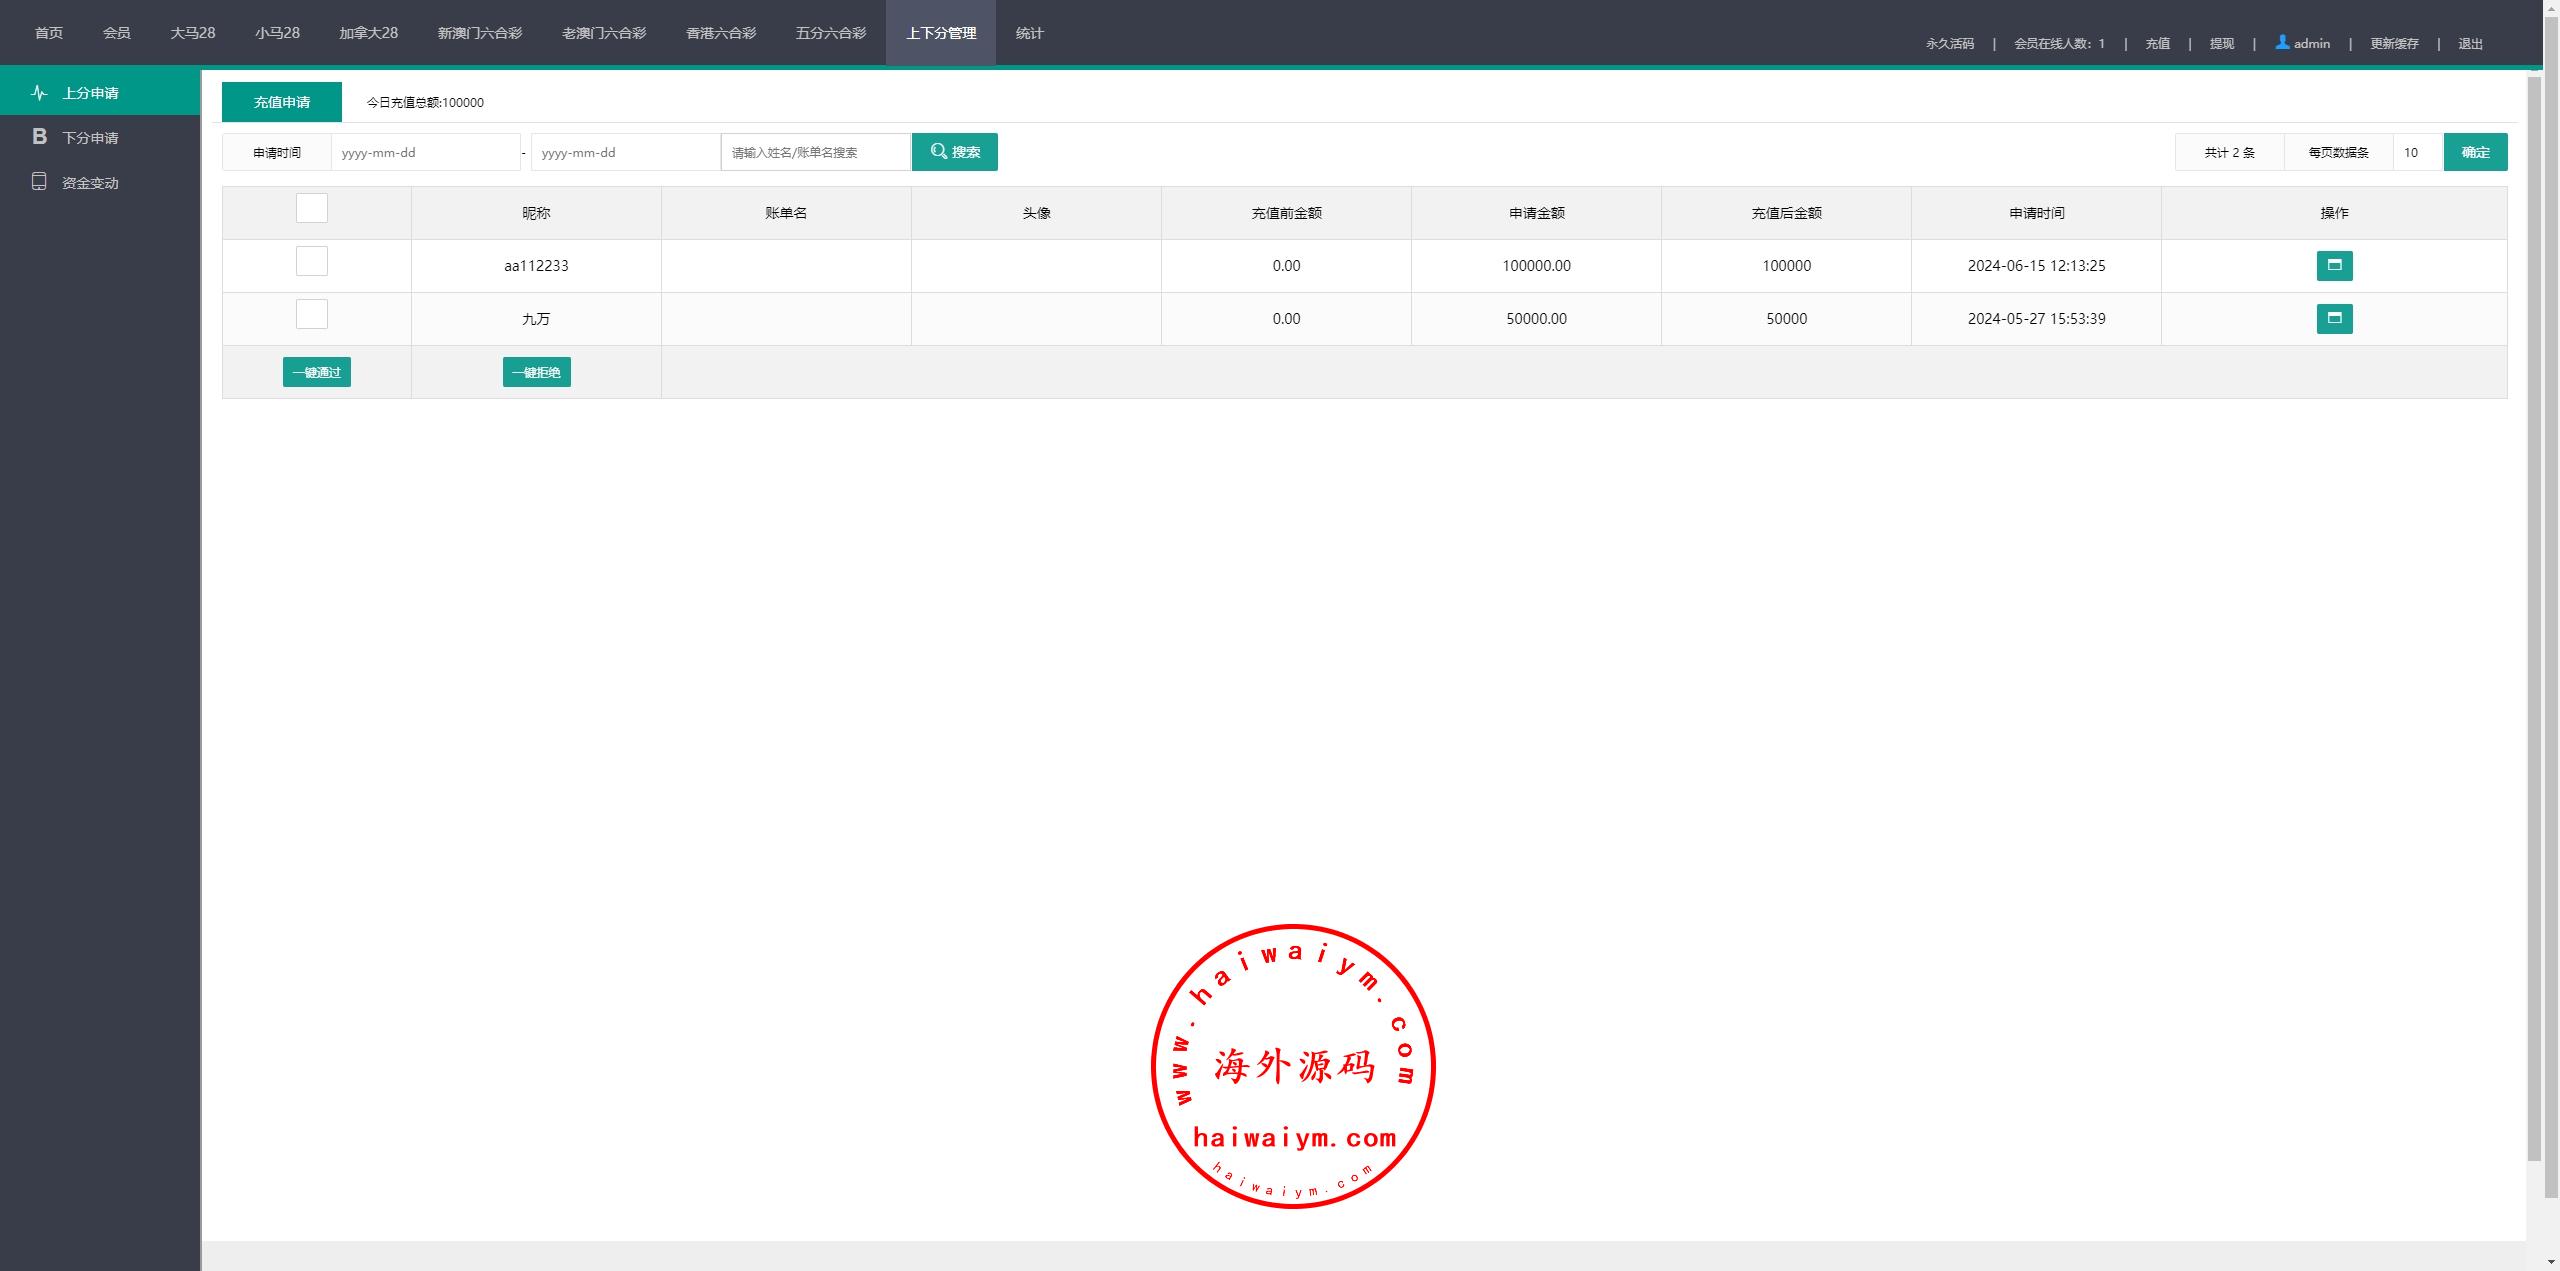The height and width of the screenshot is (1271, 2560).
Task: Open the end date yyyy-mm-dd picker
Action: pos(625,153)
